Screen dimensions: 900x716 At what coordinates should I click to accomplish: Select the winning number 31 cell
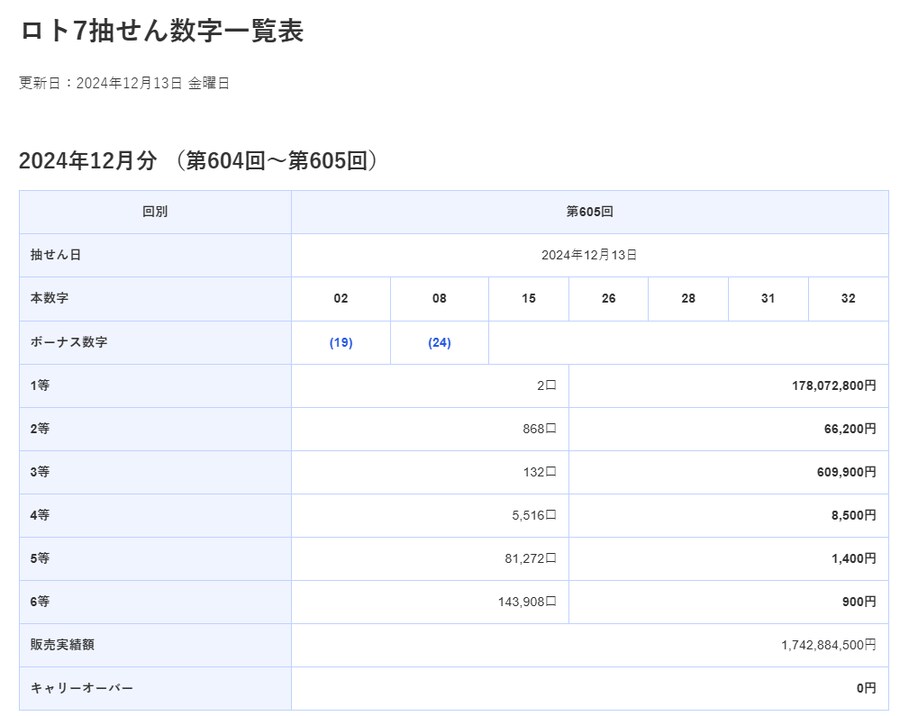click(x=767, y=299)
